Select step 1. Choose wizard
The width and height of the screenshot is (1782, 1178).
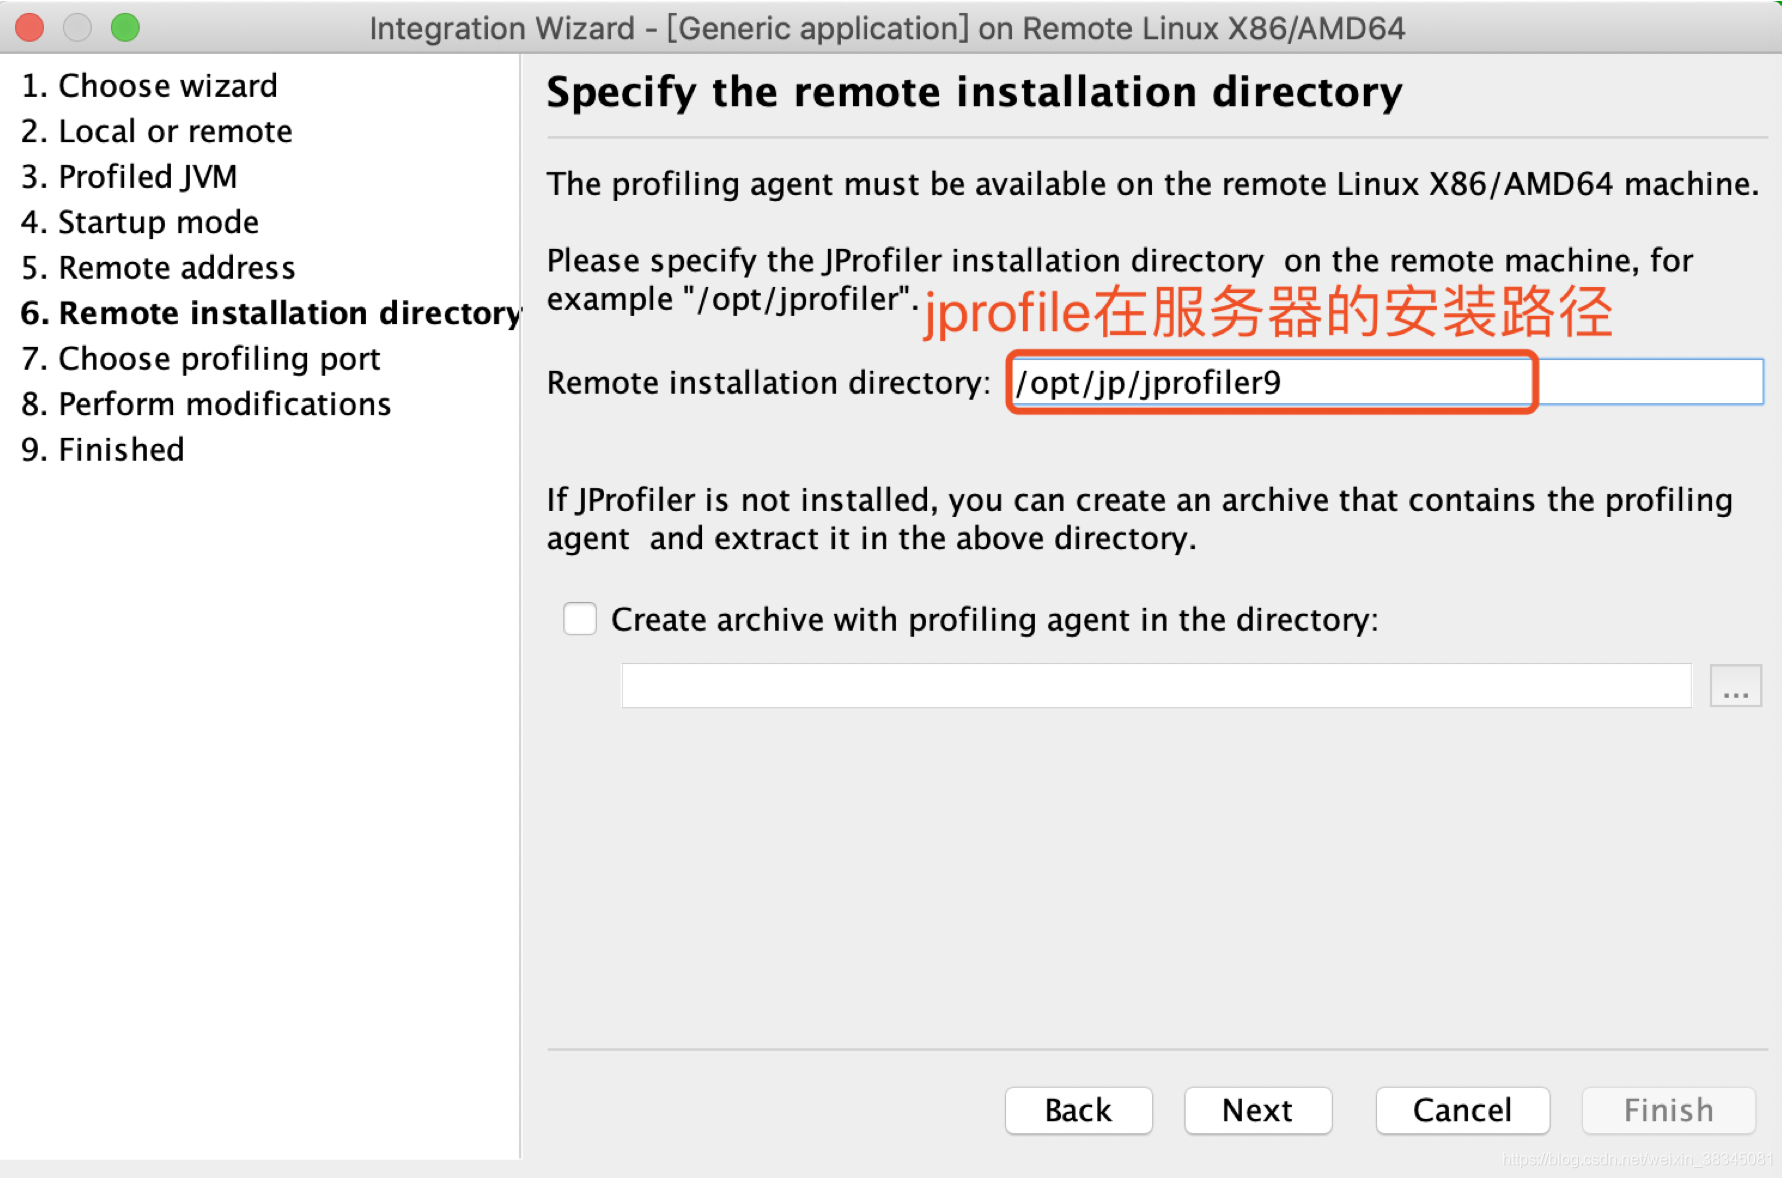click(149, 86)
